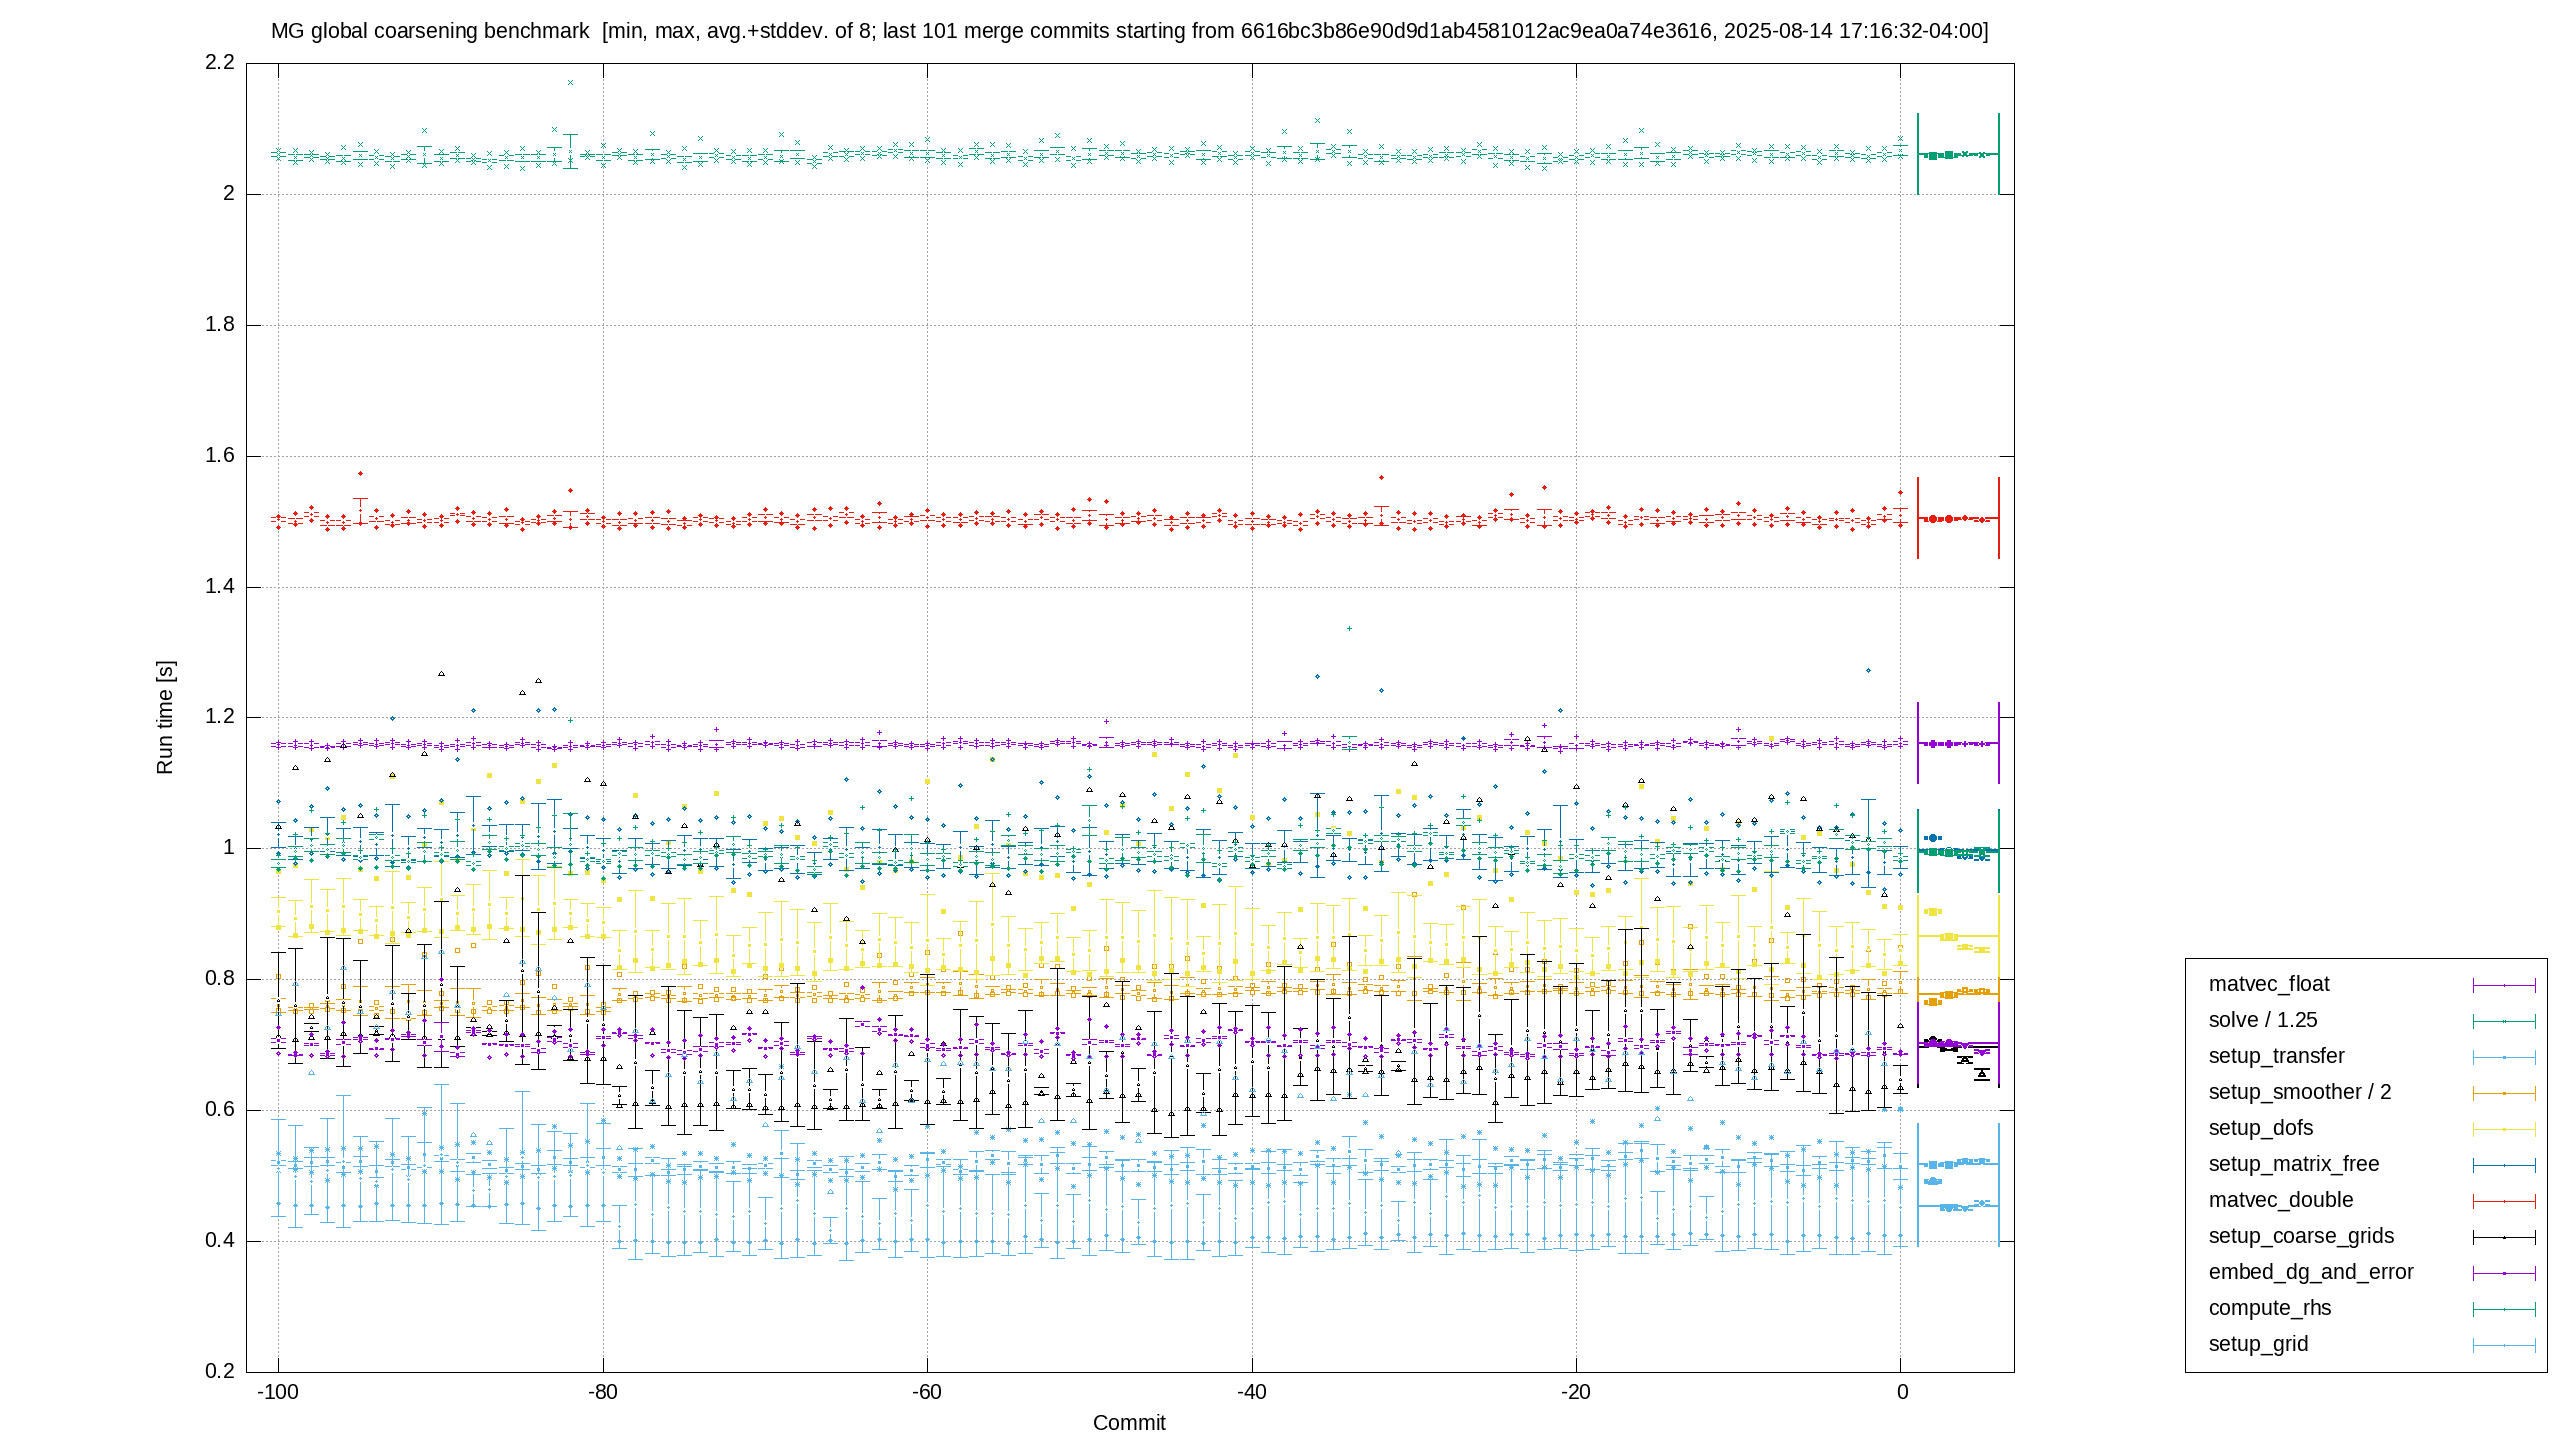Click the 2.2 y-axis tick label
This screenshot has width=2560, height=1440.
coord(220,63)
